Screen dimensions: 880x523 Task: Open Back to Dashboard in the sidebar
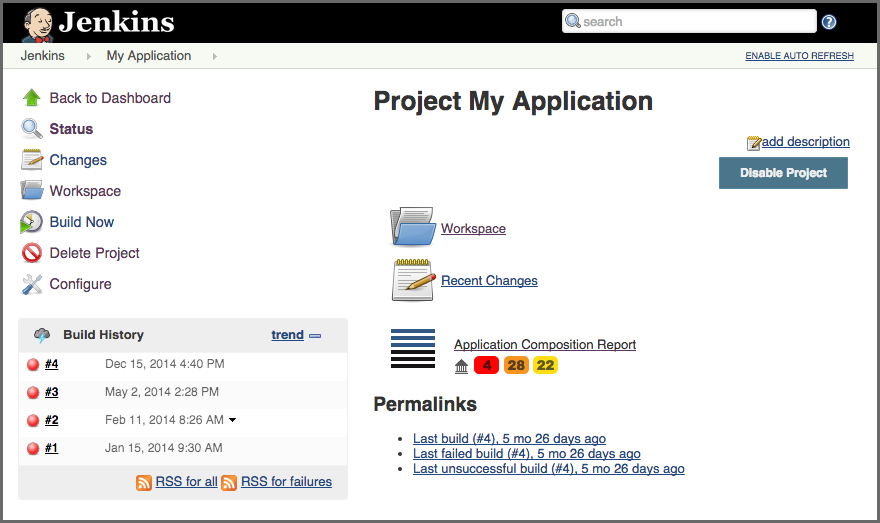point(110,98)
